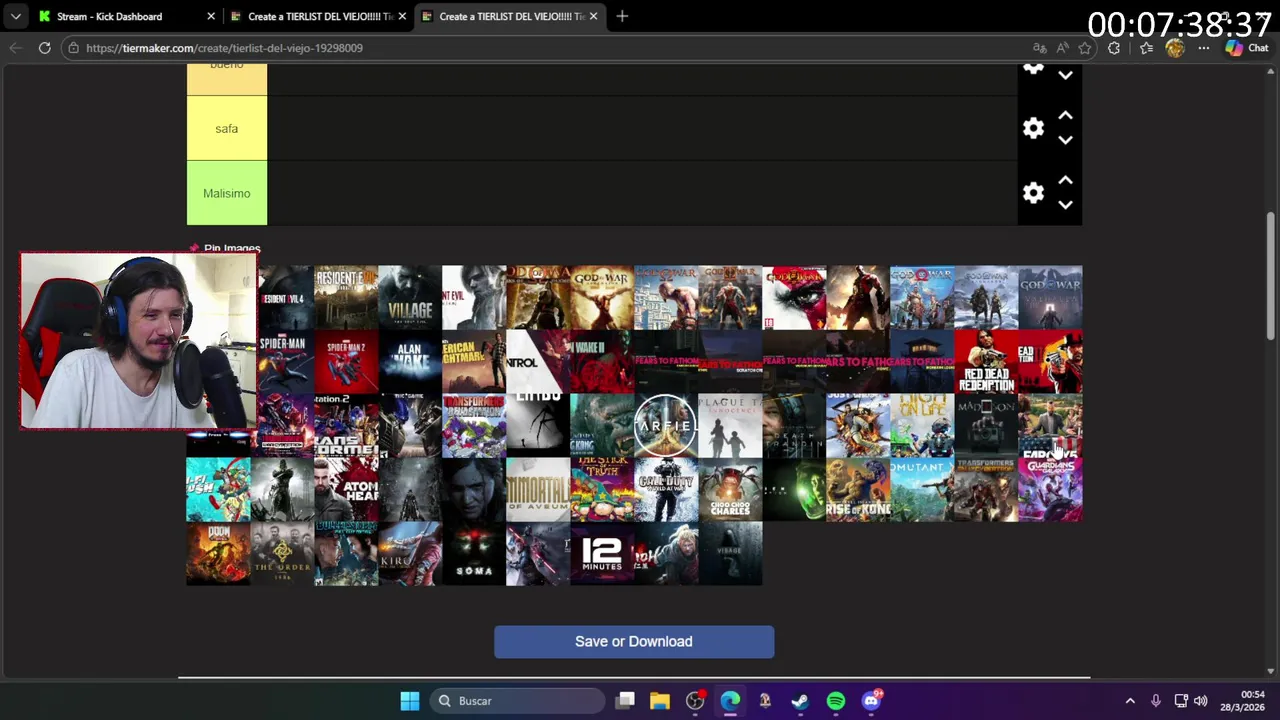
Task: Switch to the second Create a TIERLIST tab
Action: (x=511, y=16)
